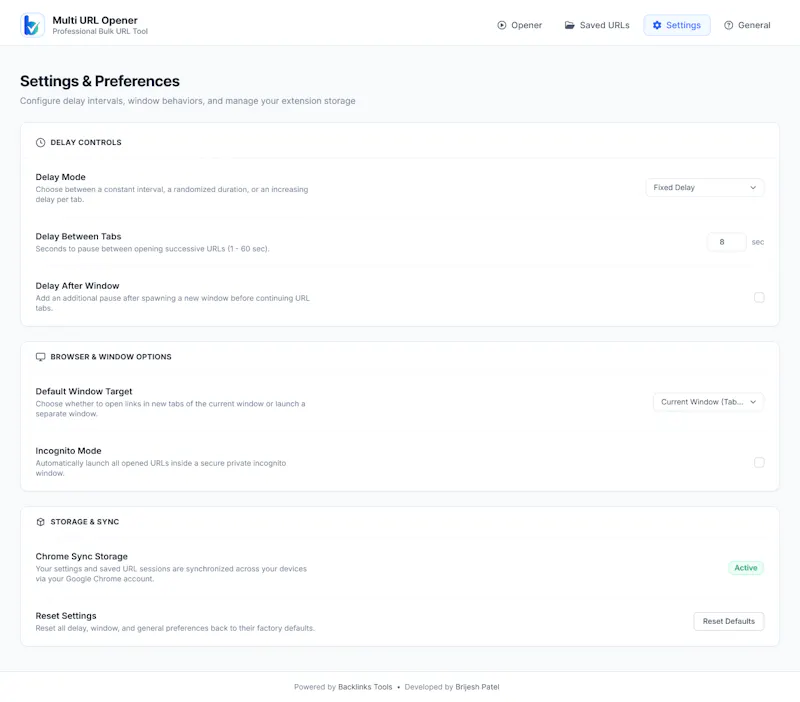
Task: Click the Chrome Sync Storage label
Action: click(82, 556)
